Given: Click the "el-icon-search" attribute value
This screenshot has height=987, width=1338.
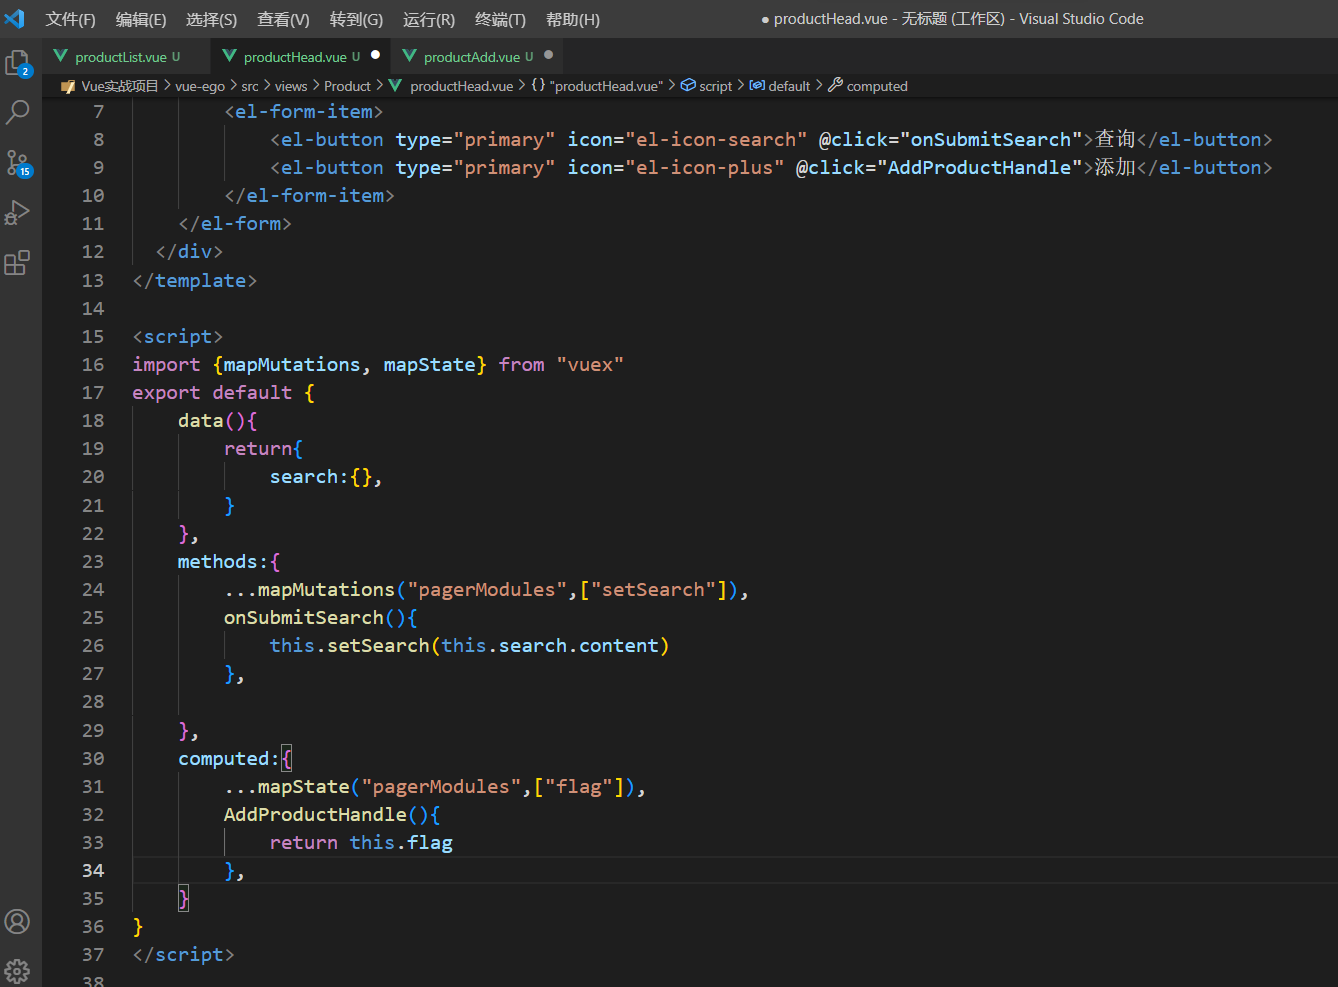Looking at the screenshot, I should pos(716,140).
